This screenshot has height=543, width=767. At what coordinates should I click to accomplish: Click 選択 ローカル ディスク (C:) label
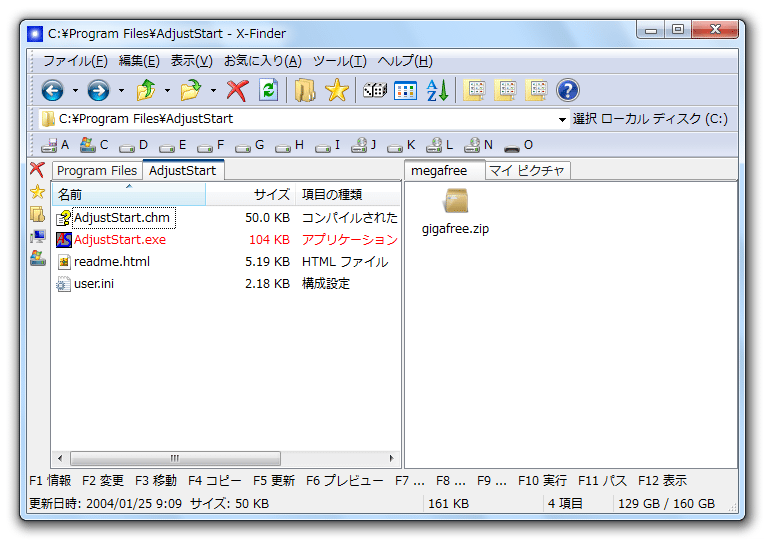tap(650, 119)
